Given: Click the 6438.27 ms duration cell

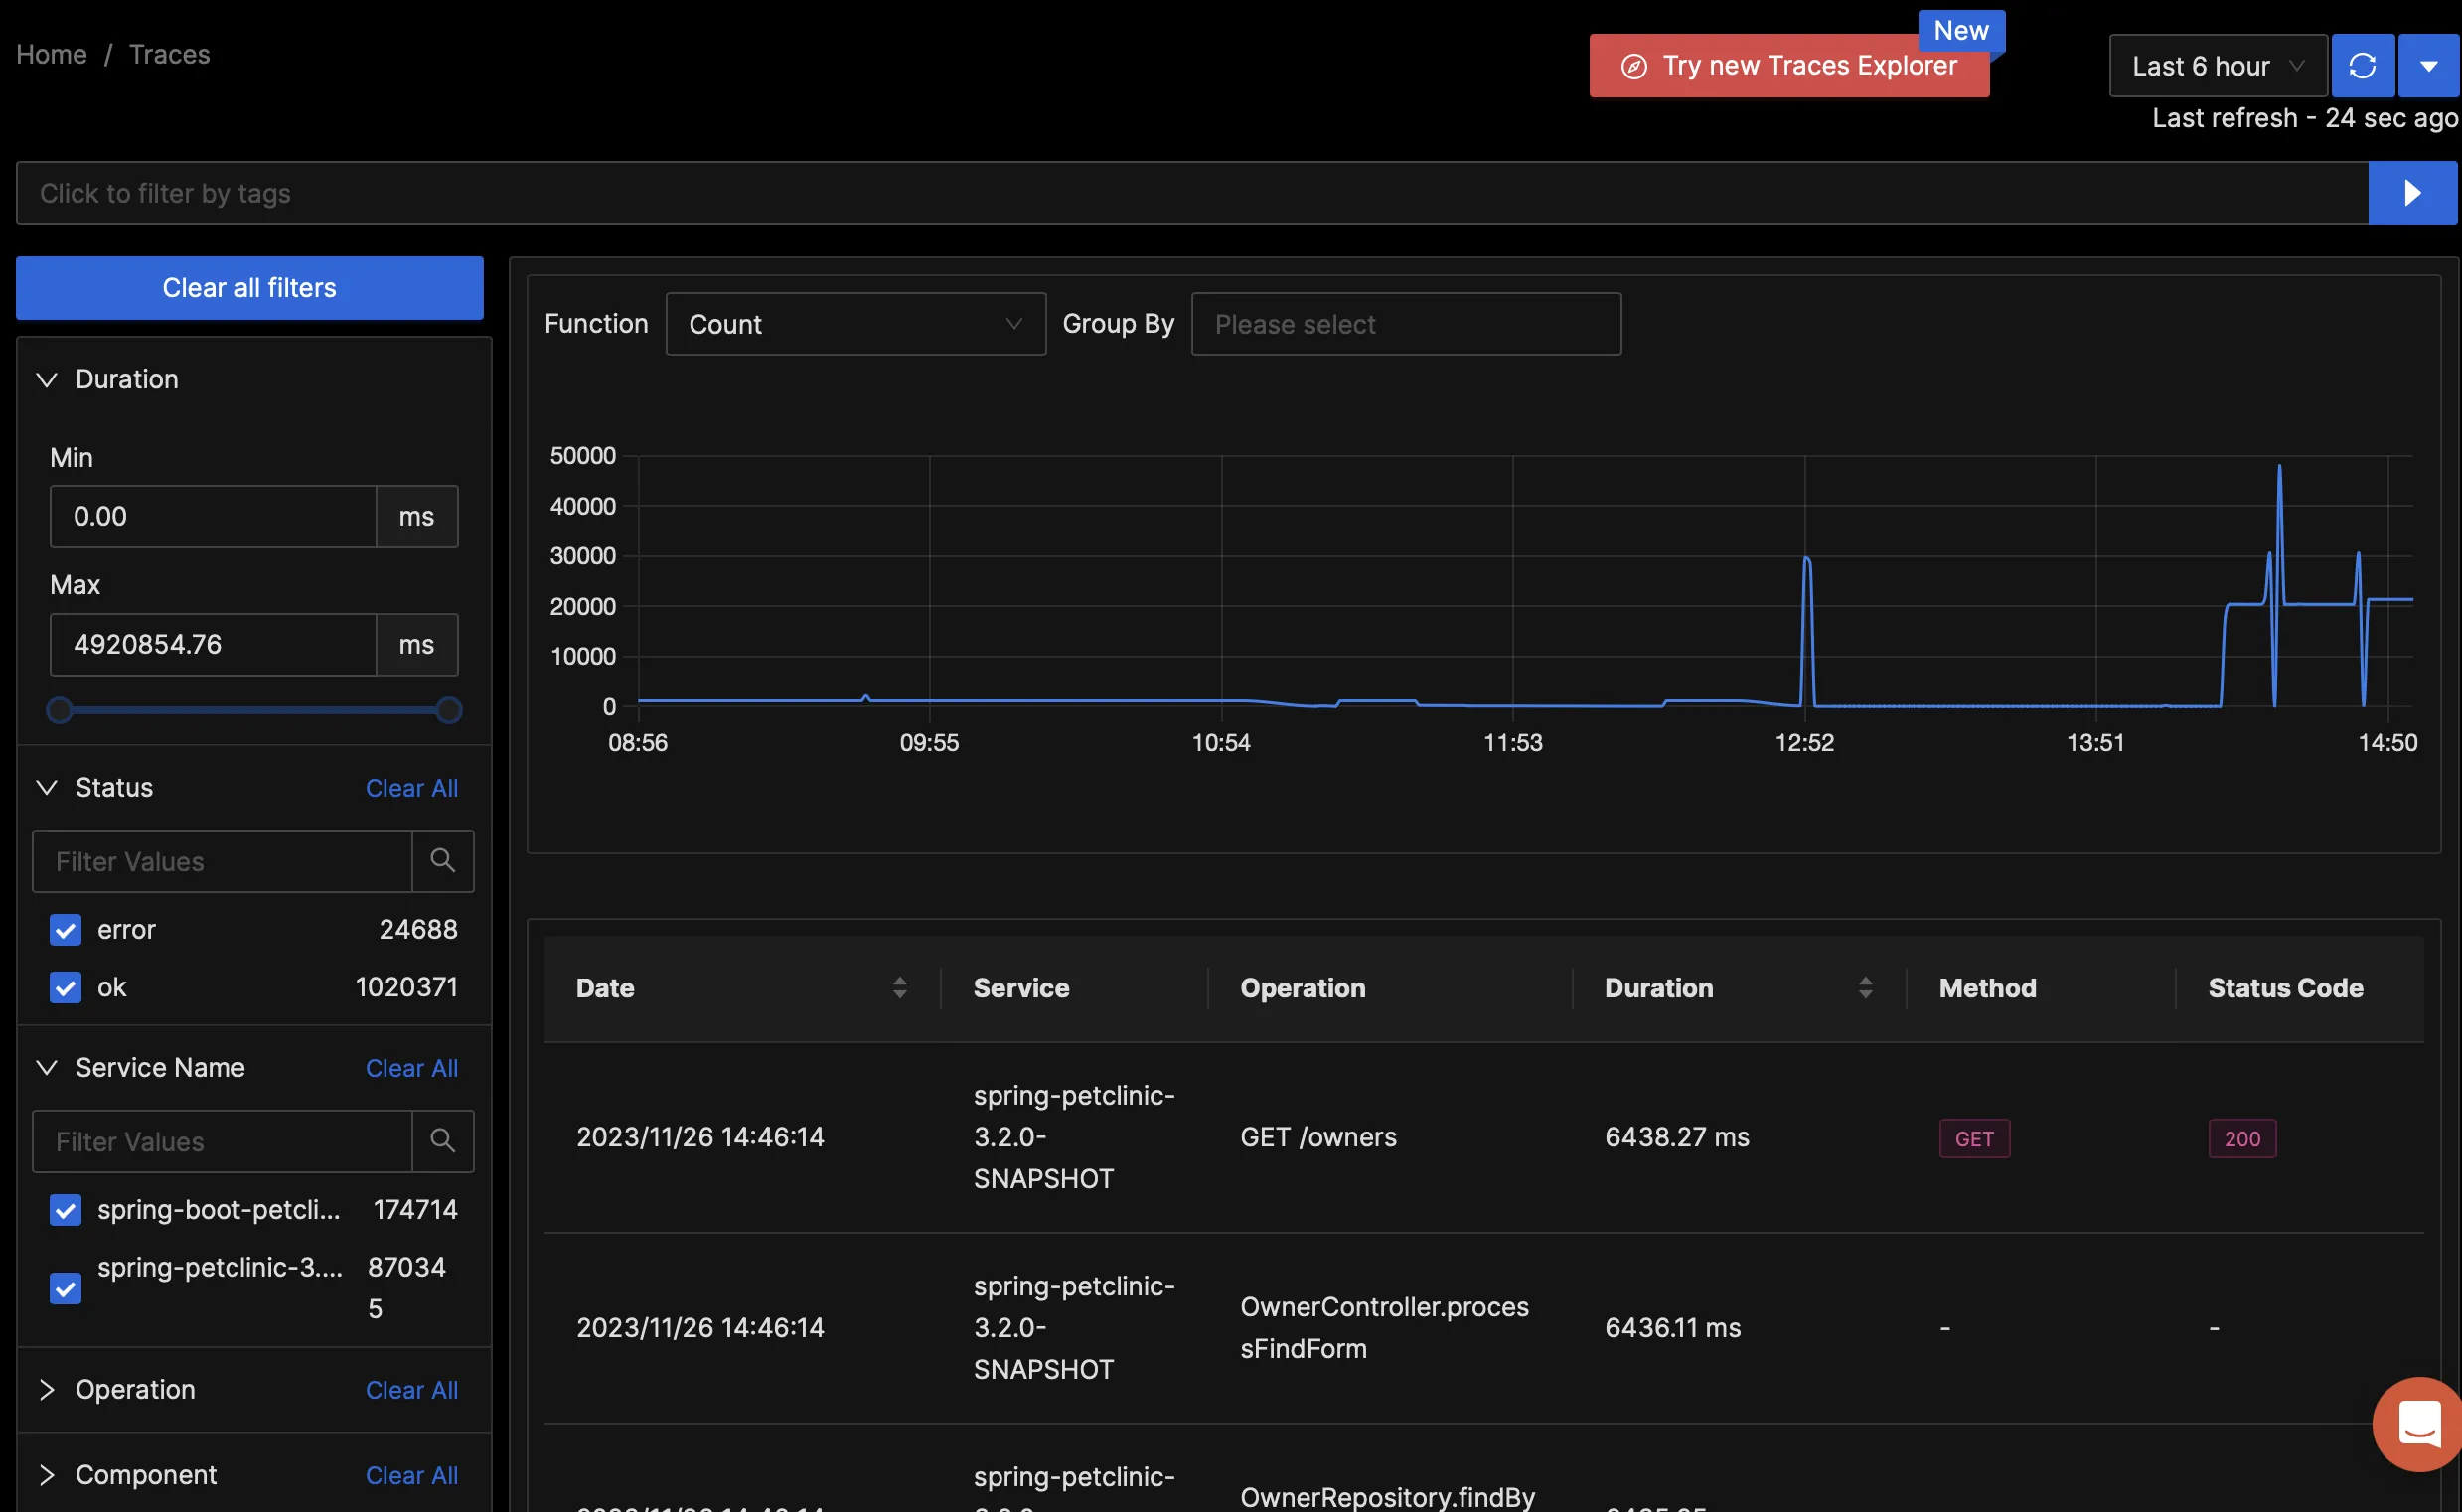Looking at the screenshot, I should click(x=1678, y=1137).
